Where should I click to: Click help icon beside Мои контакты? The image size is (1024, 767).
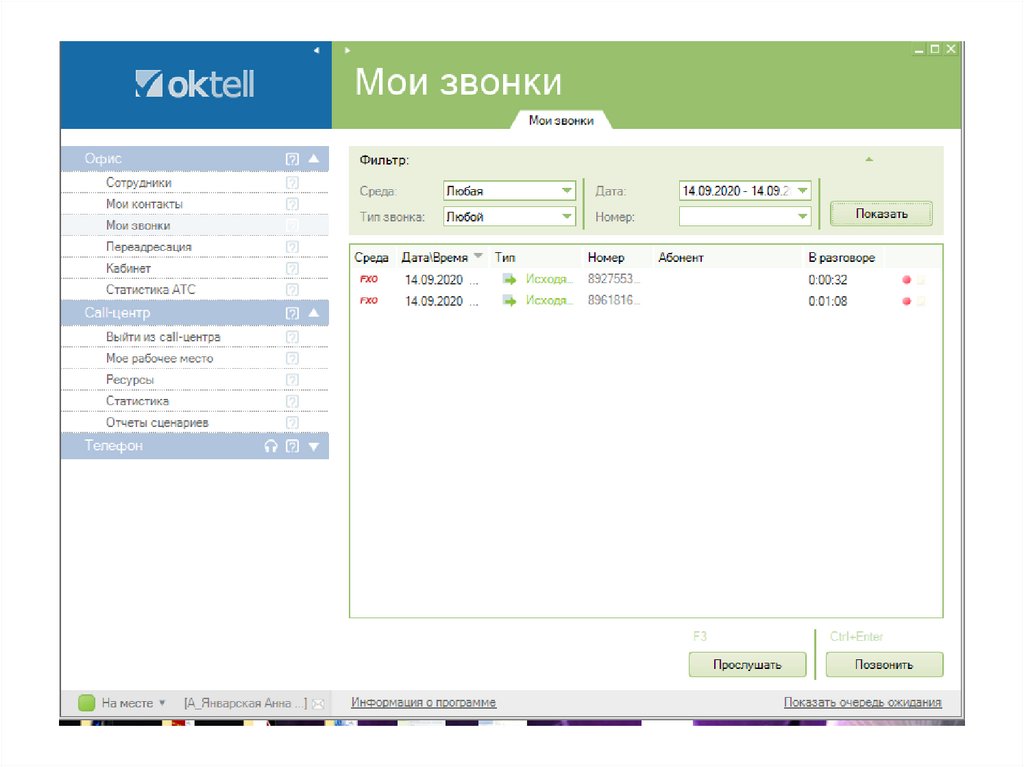[x=292, y=204]
